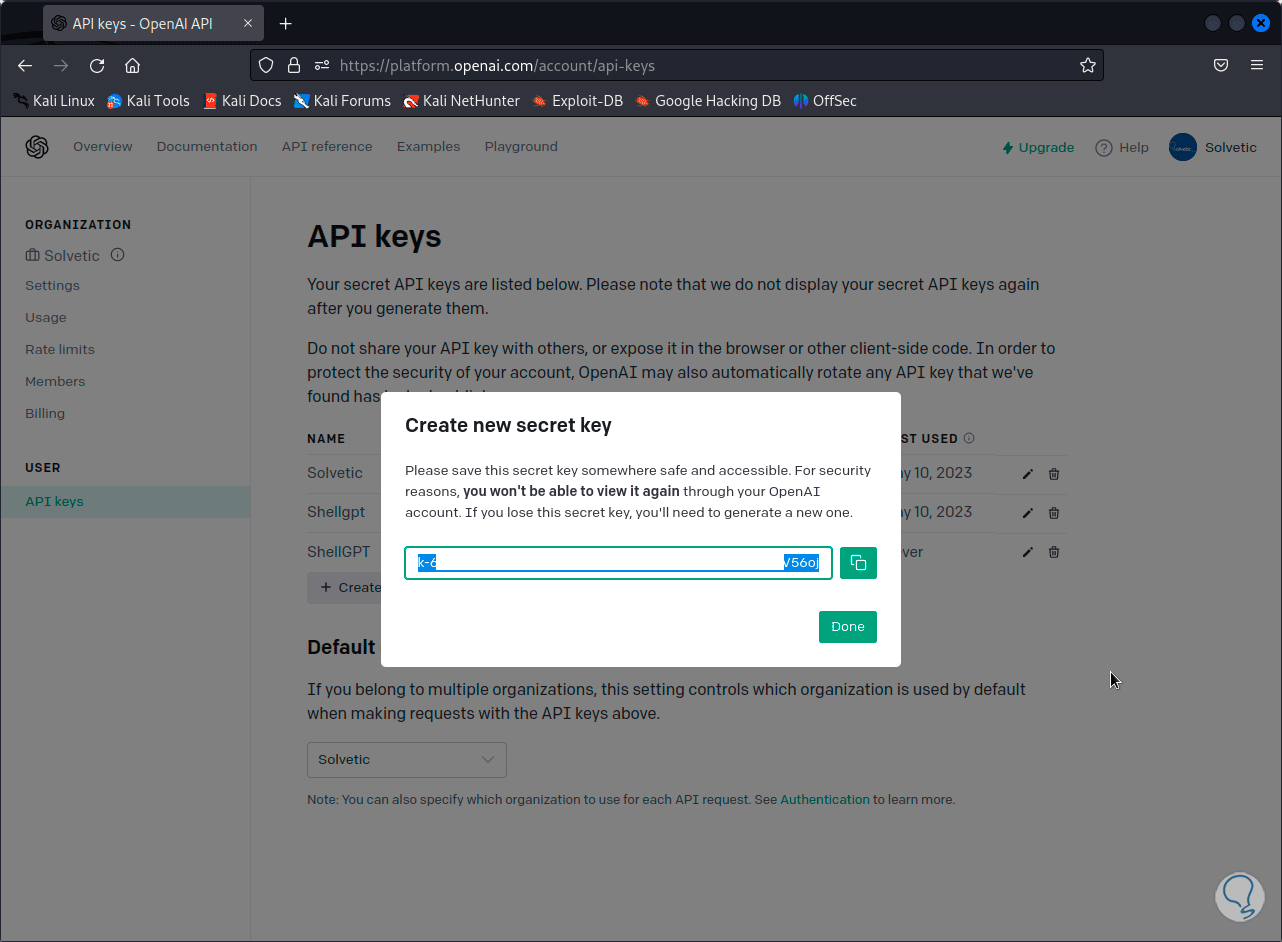Open the Kali Forums bookmark

point(342,101)
